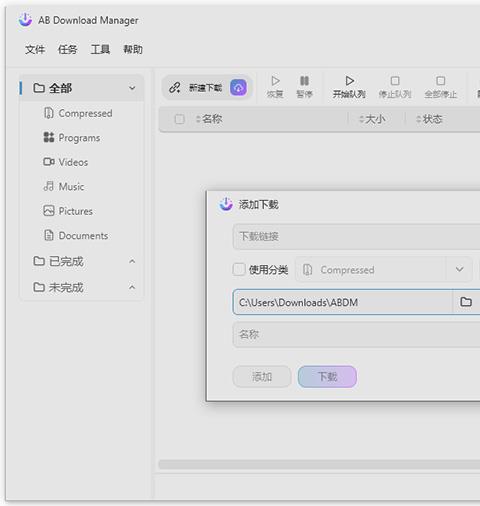
Task: Click the 添加下载 dialog logo icon
Action: coord(226,204)
